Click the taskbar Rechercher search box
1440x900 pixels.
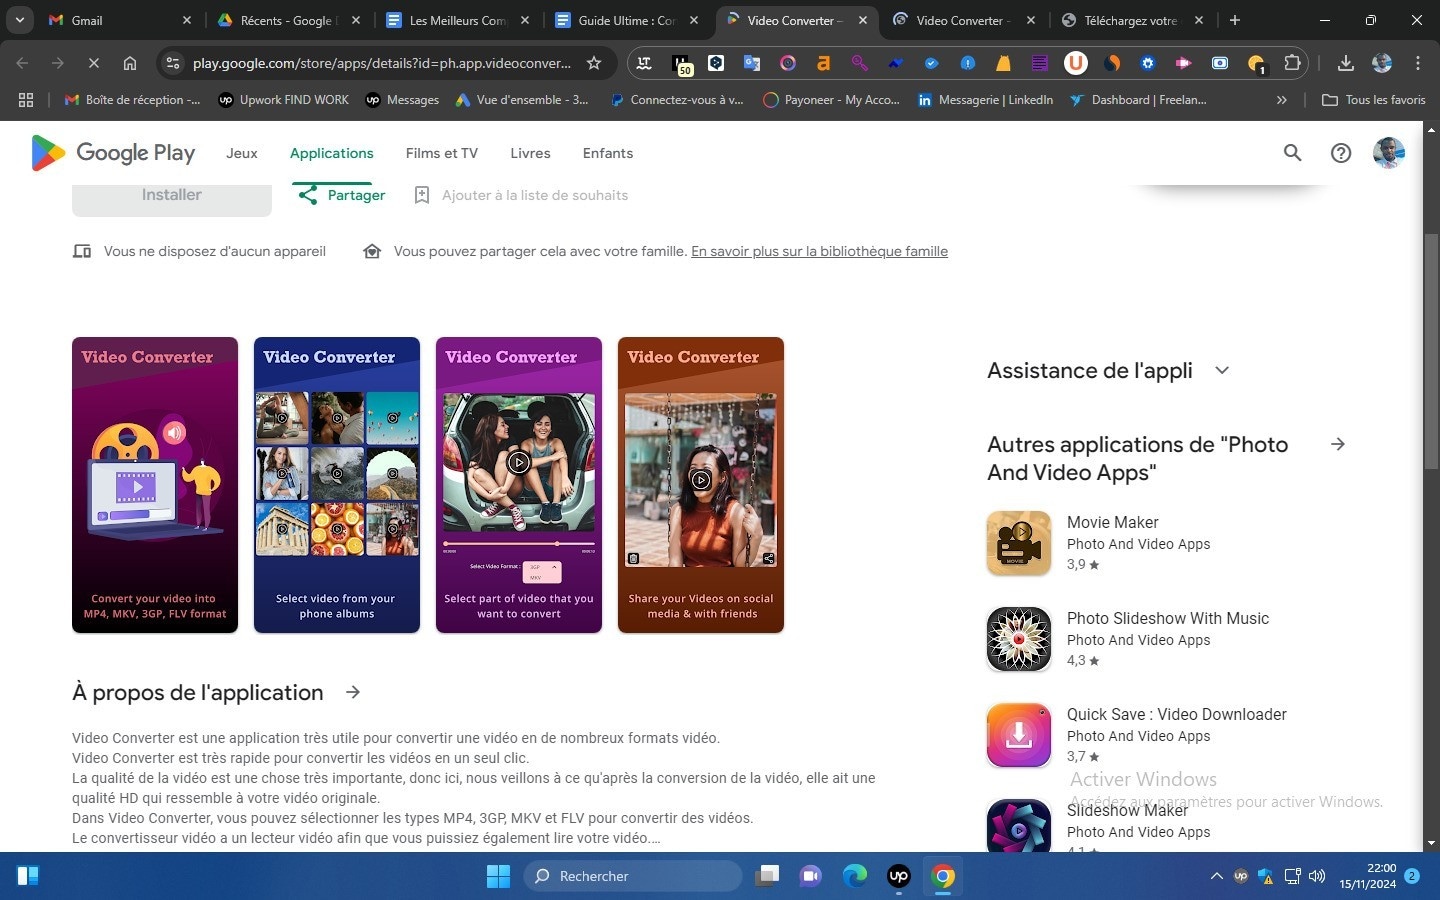632,876
